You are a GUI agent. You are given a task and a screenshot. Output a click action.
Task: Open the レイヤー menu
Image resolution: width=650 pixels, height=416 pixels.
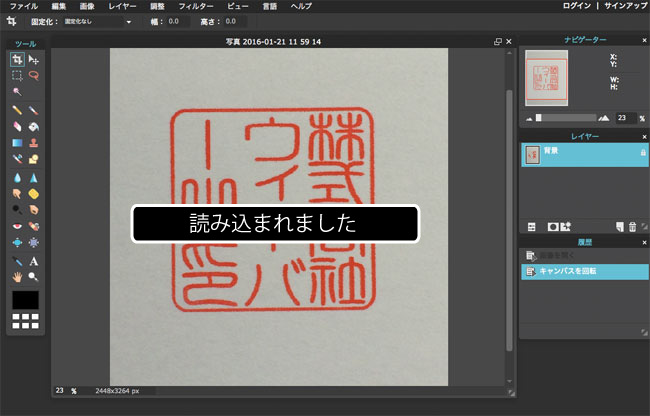coord(122,6)
